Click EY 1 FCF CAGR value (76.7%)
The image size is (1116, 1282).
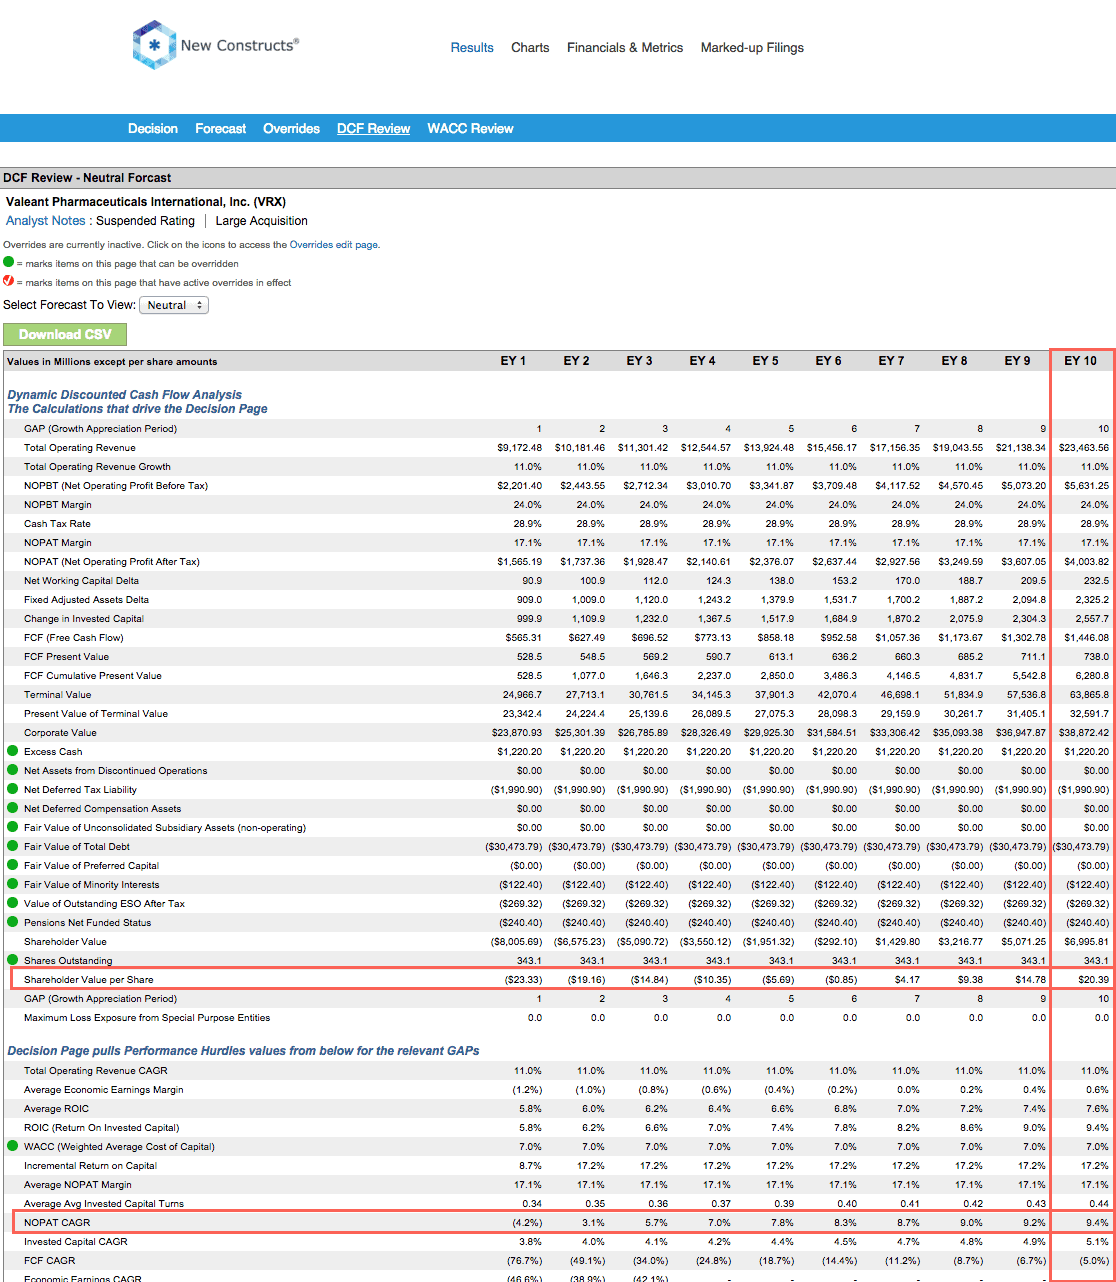(524, 1260)
